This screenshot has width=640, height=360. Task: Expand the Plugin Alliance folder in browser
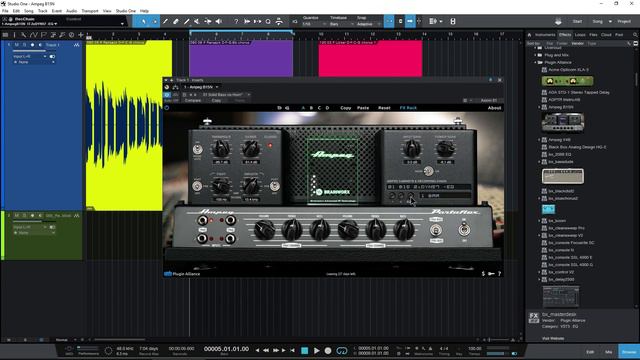(536, 62)
